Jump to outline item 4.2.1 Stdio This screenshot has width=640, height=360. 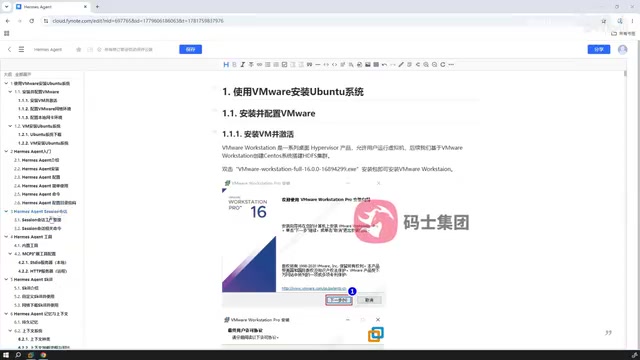42,262
